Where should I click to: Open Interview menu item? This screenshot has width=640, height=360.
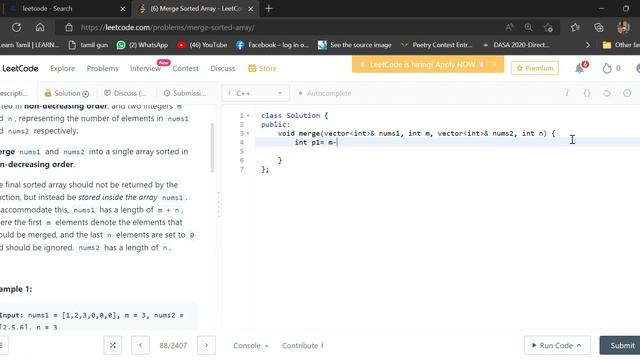coord(145,68)
